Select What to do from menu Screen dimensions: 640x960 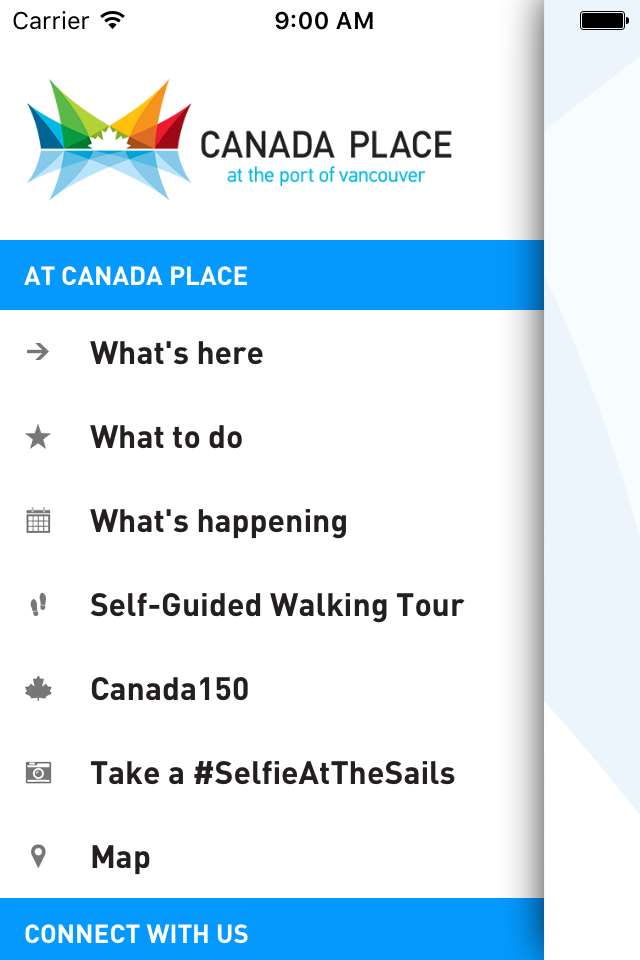coord(167,437)
